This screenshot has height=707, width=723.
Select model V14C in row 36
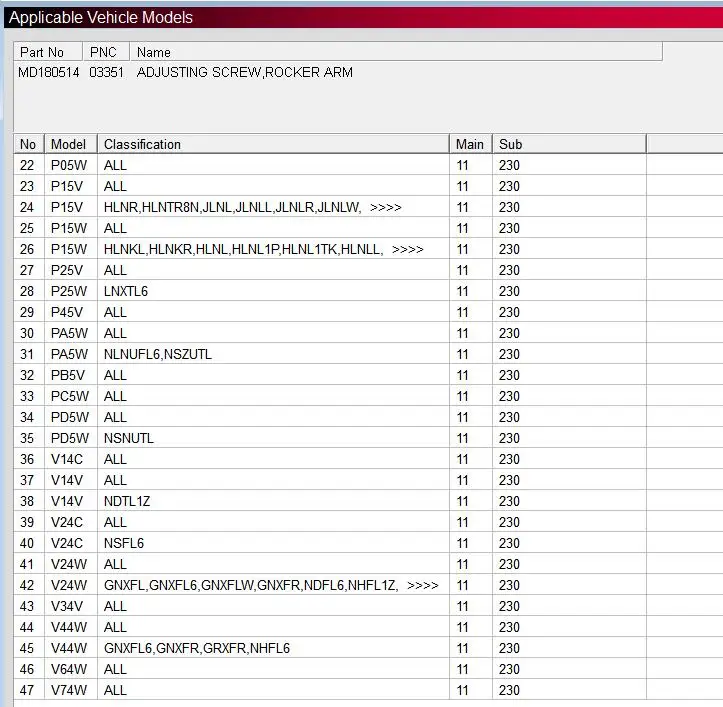67,459
